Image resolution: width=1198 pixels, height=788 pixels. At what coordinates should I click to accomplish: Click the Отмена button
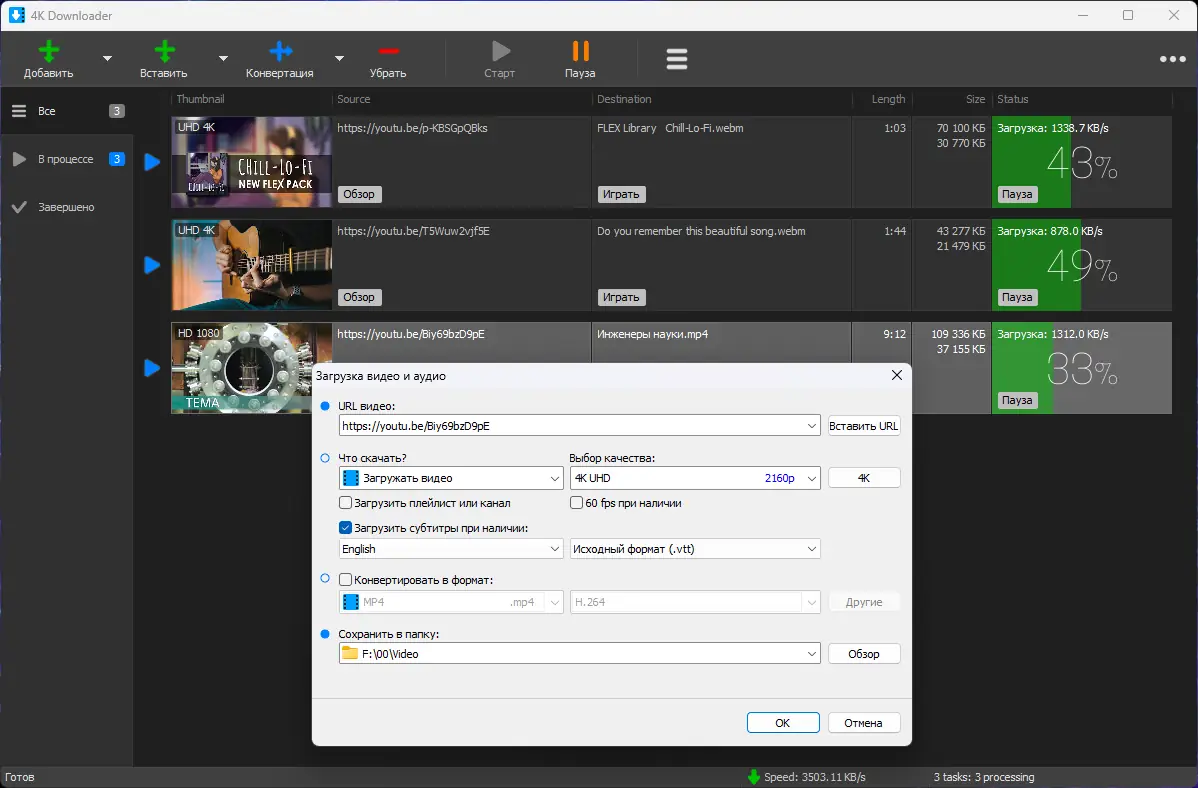[863, 723]
